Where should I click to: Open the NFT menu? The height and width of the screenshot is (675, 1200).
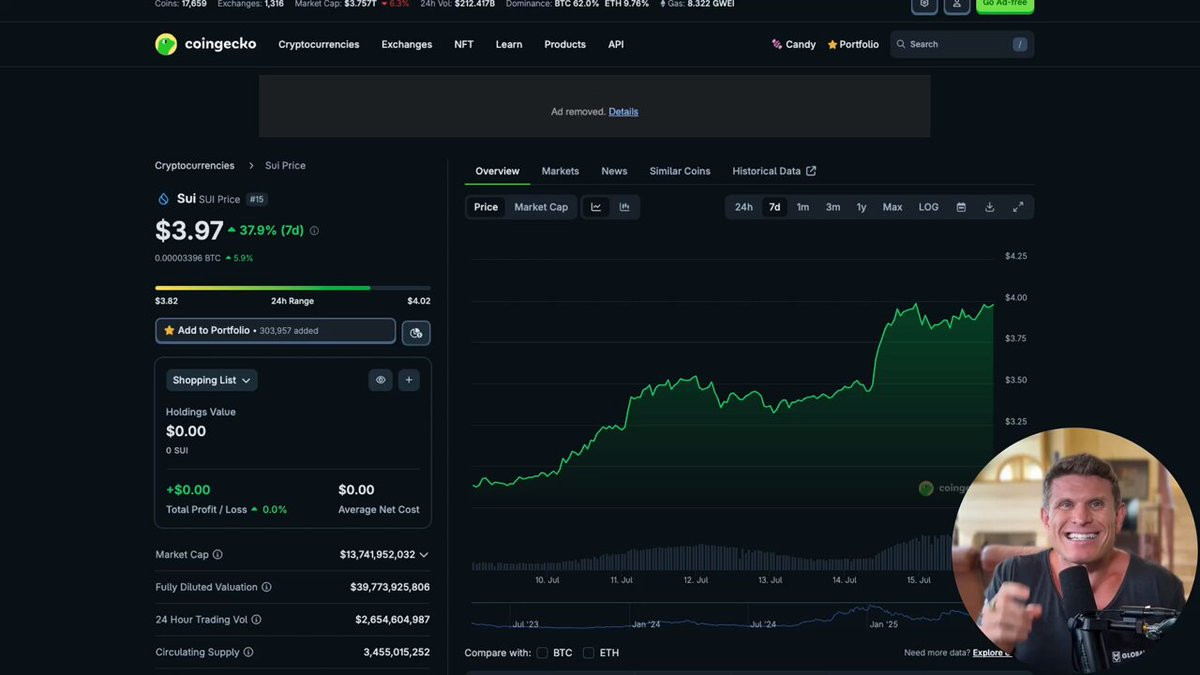coord(464,44)
